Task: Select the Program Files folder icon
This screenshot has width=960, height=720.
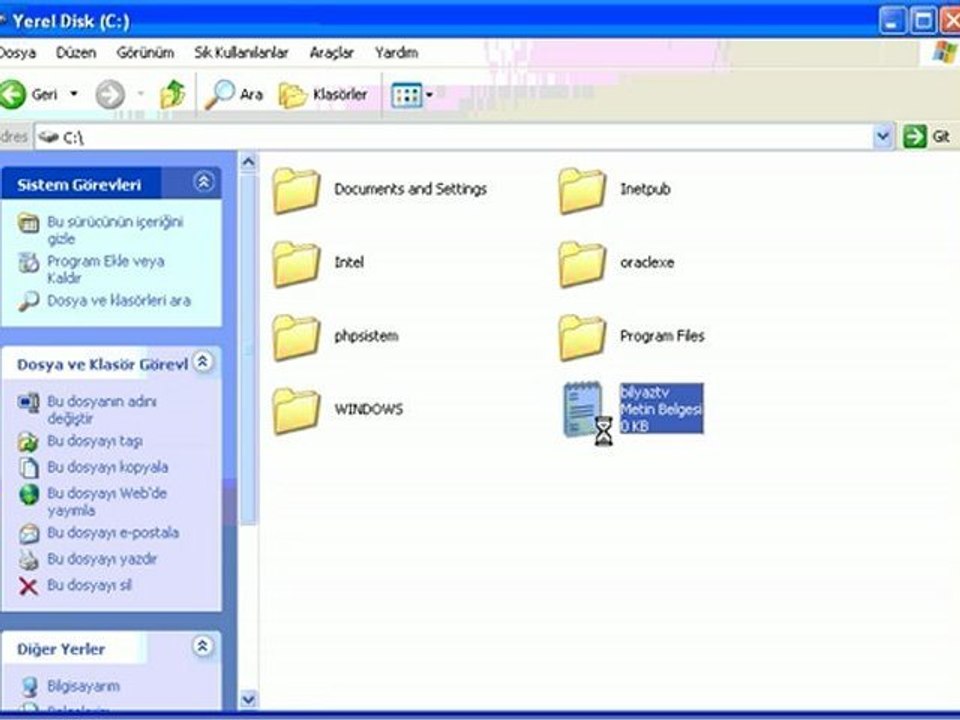Action: 582,337
